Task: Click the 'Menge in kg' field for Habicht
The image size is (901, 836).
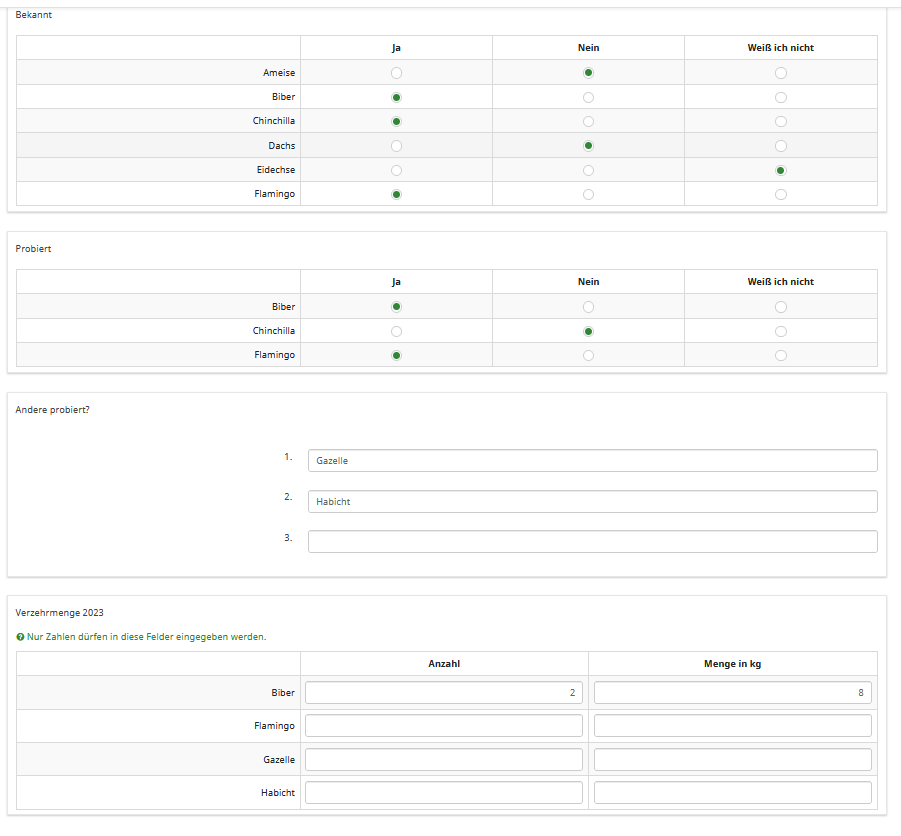Action: pos(732,793)
